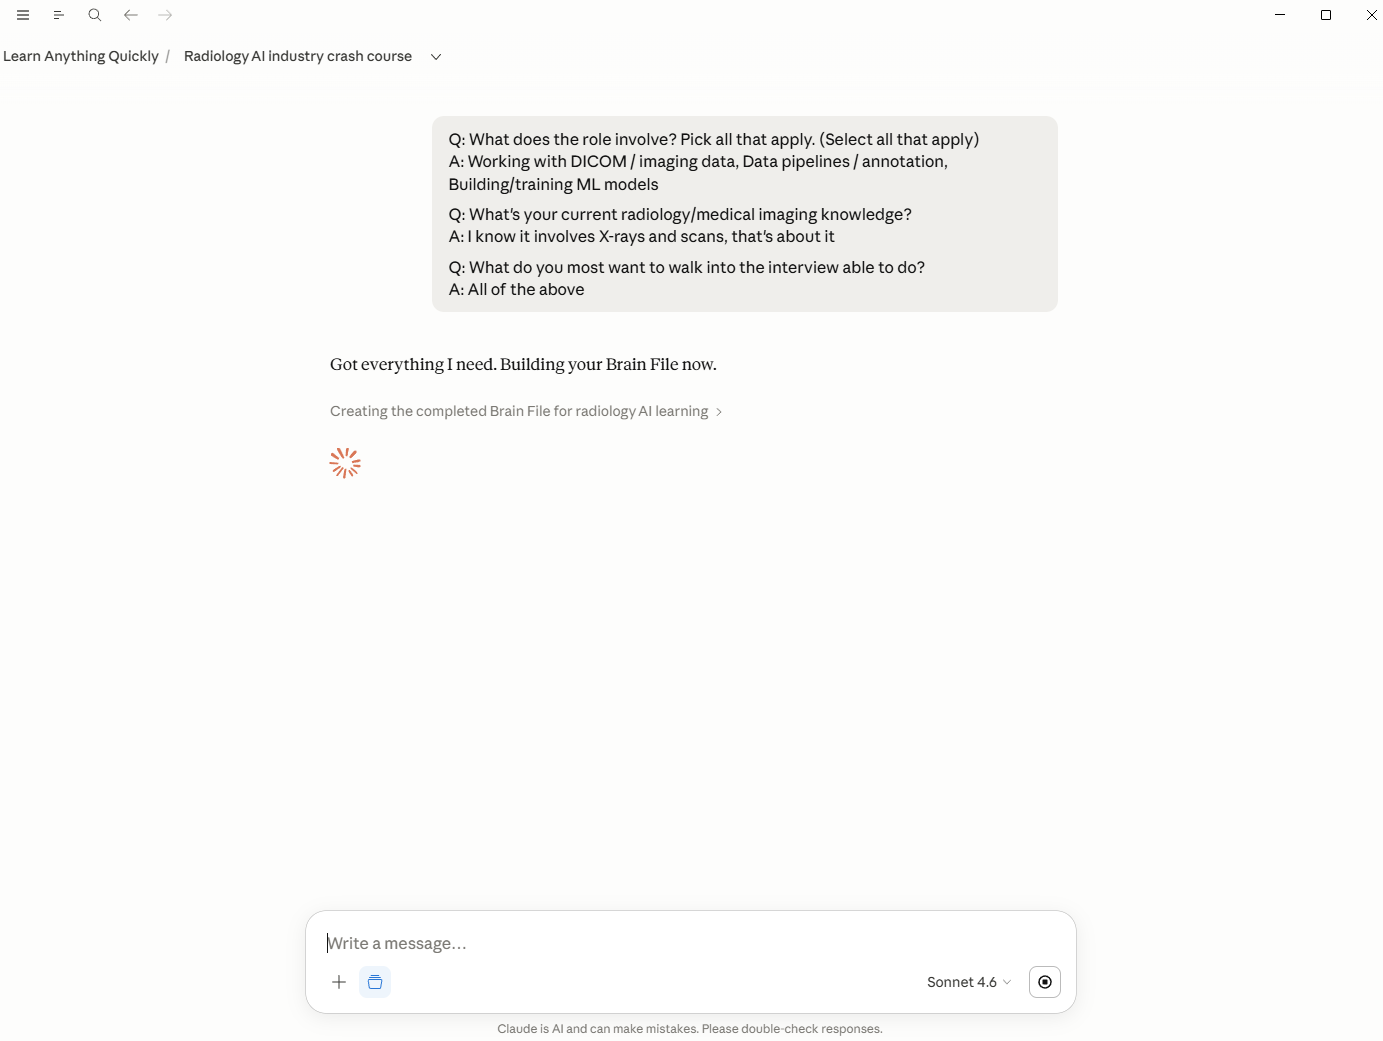
Task: Expand the Creating the completed Brain File step
Action: point(526,411)
